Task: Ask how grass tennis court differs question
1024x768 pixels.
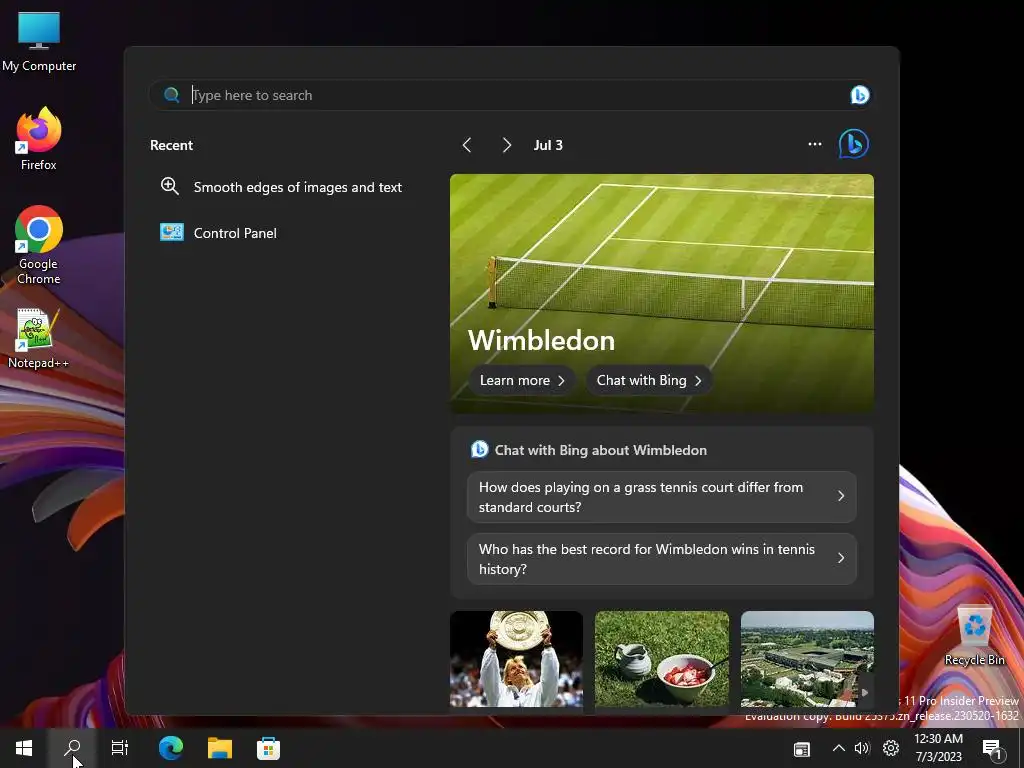Action: pyautogui.click(x=662, y=497)
